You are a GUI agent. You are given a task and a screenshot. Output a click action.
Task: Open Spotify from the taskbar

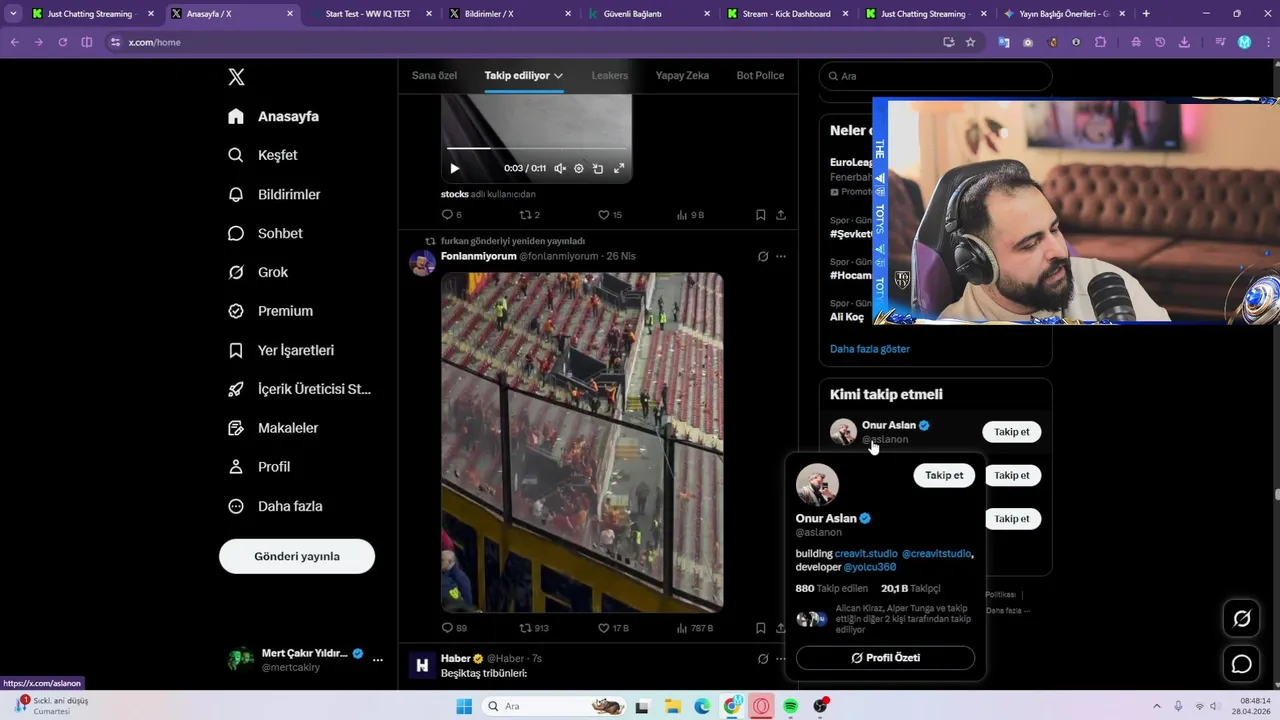[791, 706]
